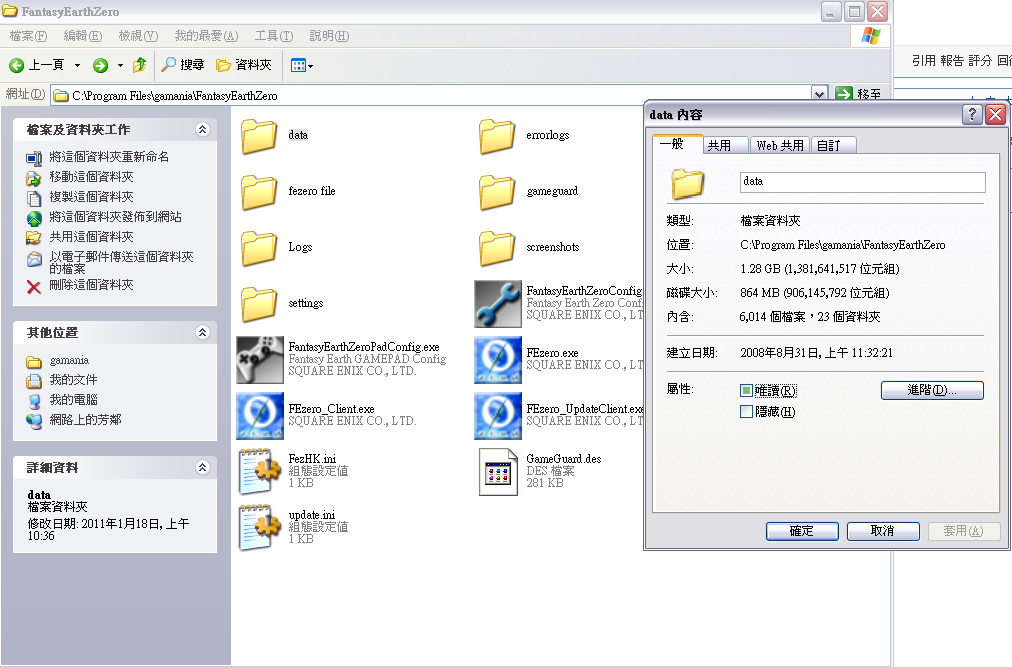Open the data folder icon
This screenshot has height=667, width=1012.
coord(259,136)
